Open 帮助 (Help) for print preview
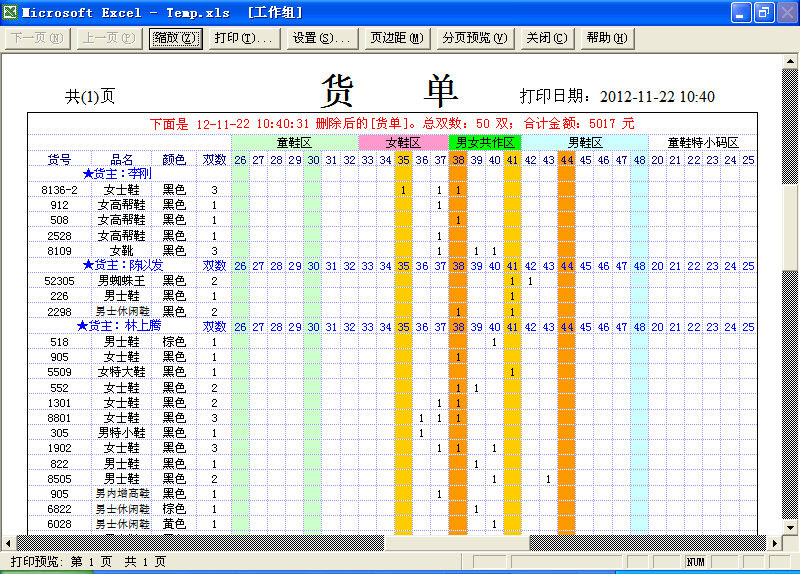800x574 pixels. point(607,38)
